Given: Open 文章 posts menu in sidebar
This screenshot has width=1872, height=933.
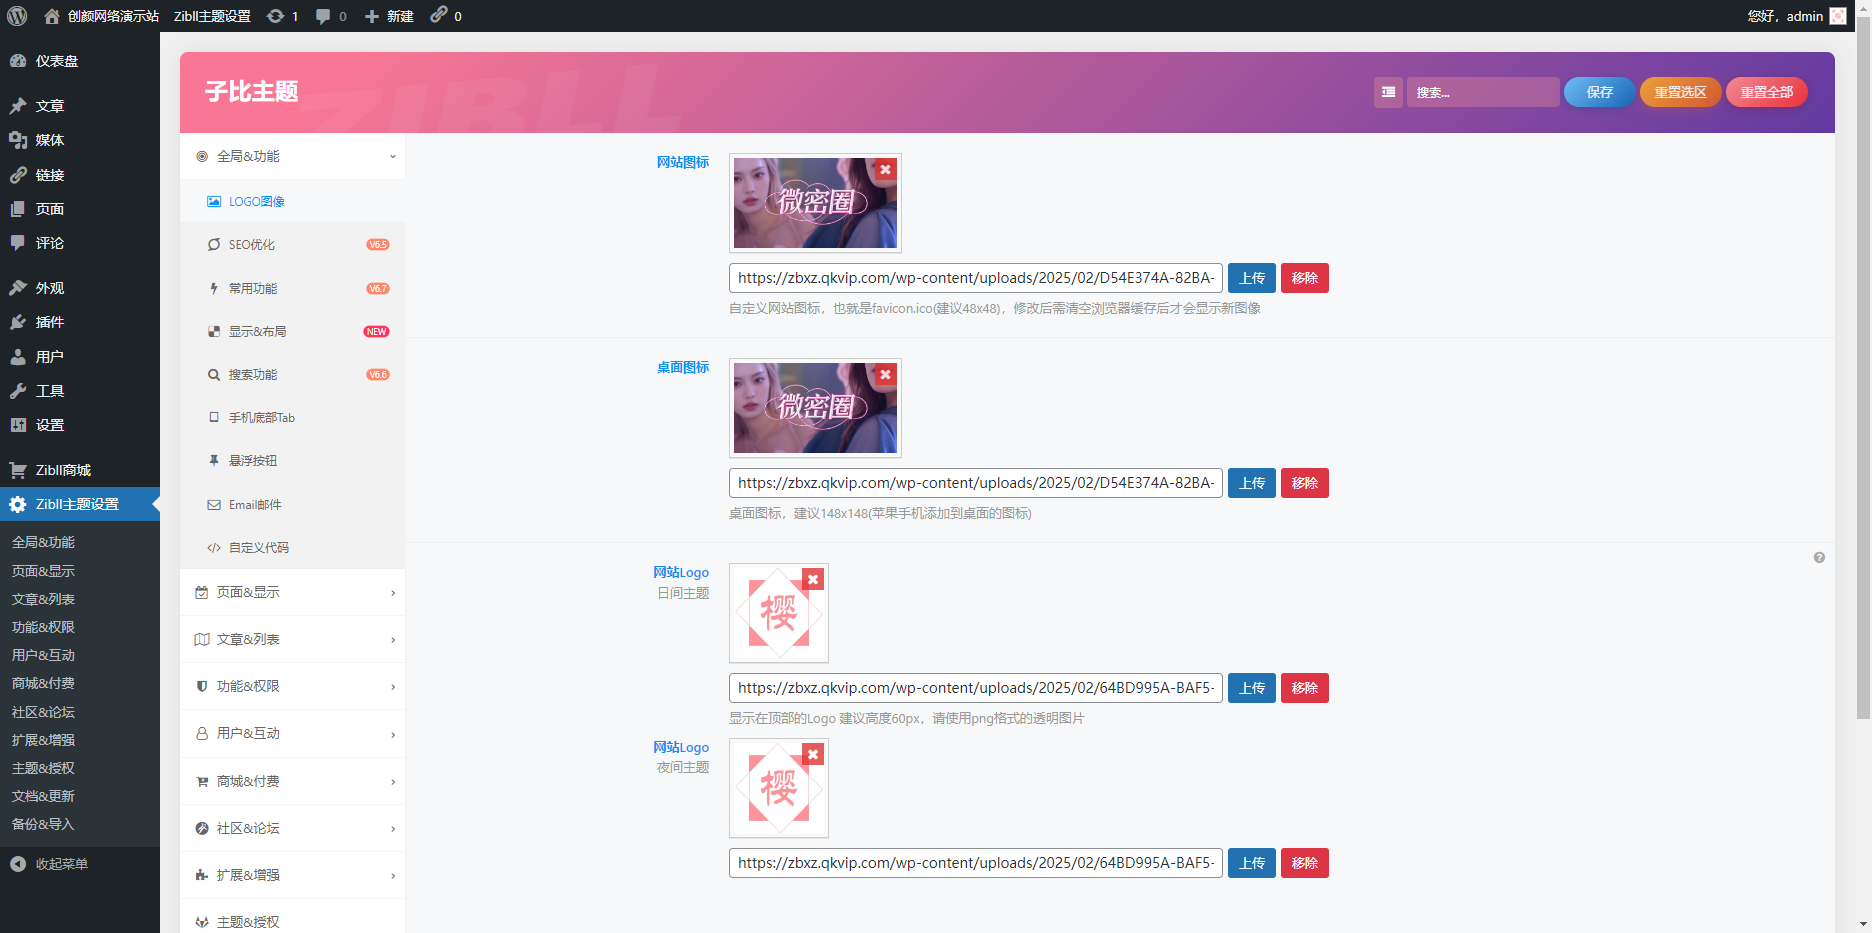Looking at the screenshot, I should 80,106.
